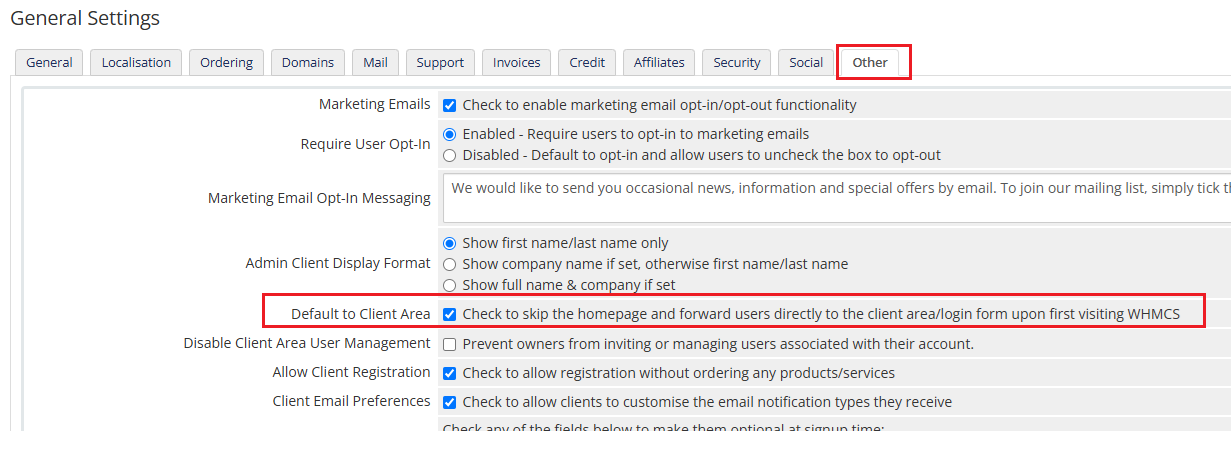Switch to the Invoices tab

click(x=516, y=62)
